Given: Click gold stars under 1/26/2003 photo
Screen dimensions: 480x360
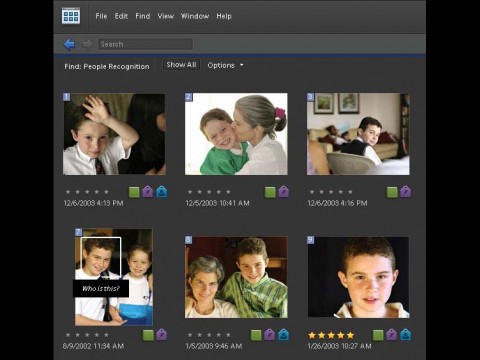Looking at the screenshot, I should pyautogui.click(x=331, y=335).
